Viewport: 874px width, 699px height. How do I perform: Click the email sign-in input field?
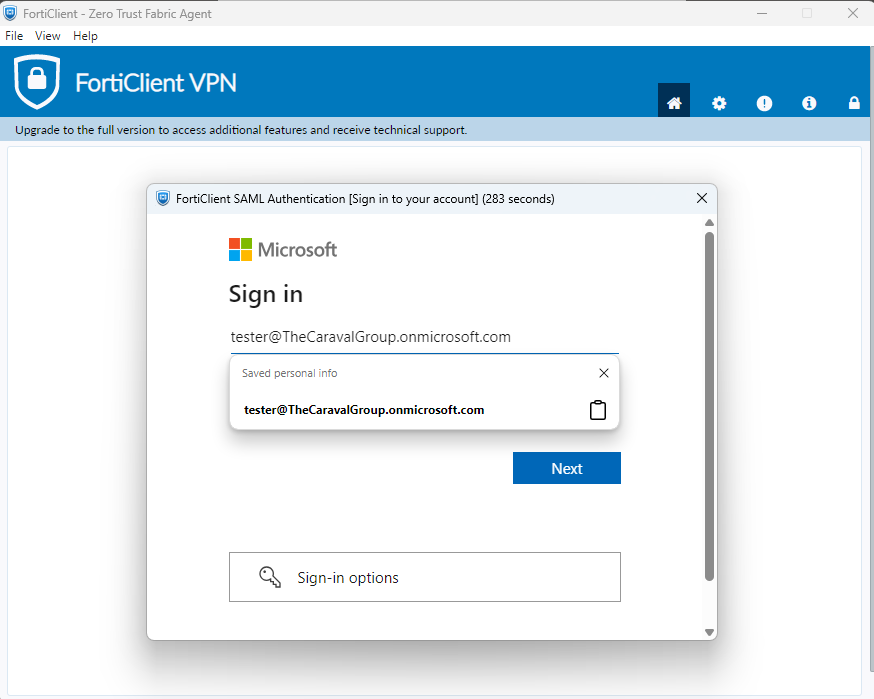[424, 337]
